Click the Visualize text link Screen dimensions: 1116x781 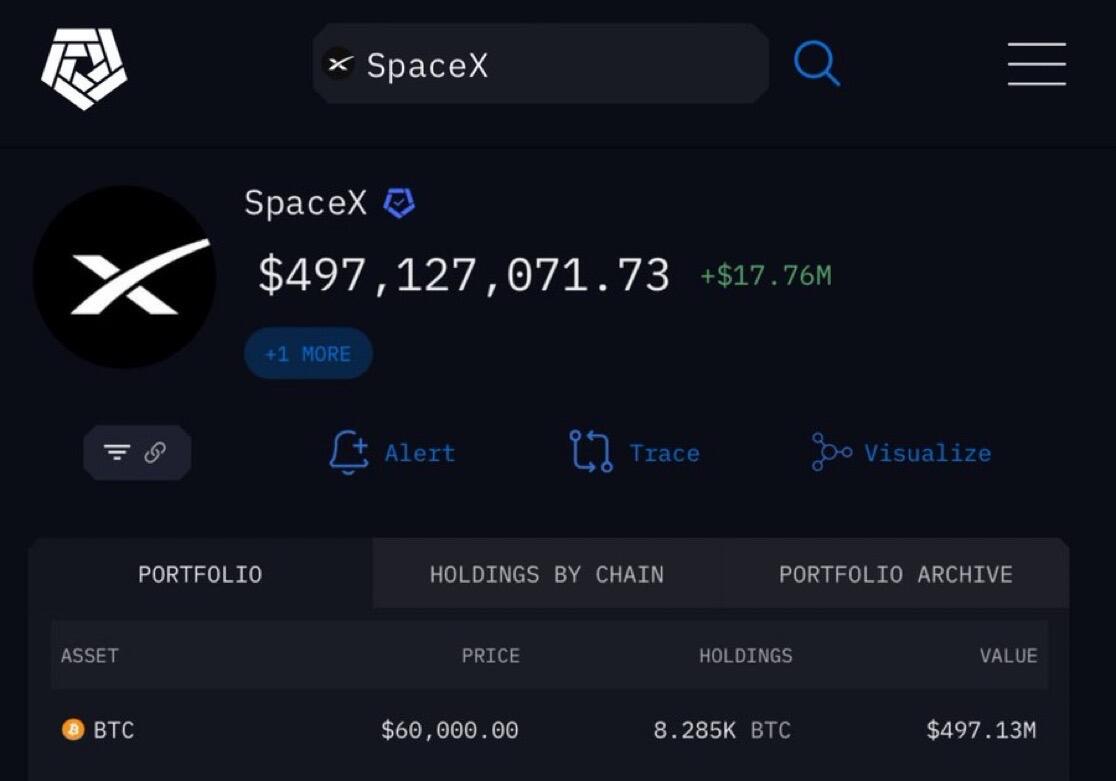(x=927, y=453)
